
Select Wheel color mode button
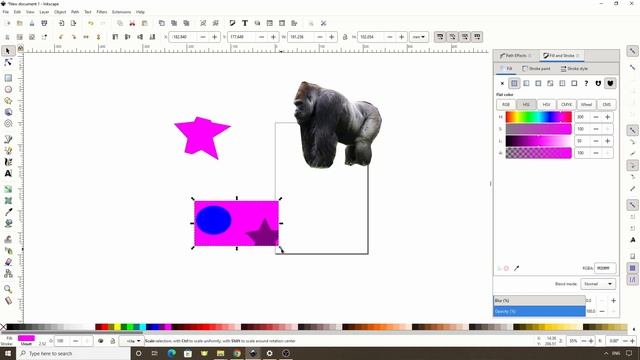pos(586,104)
